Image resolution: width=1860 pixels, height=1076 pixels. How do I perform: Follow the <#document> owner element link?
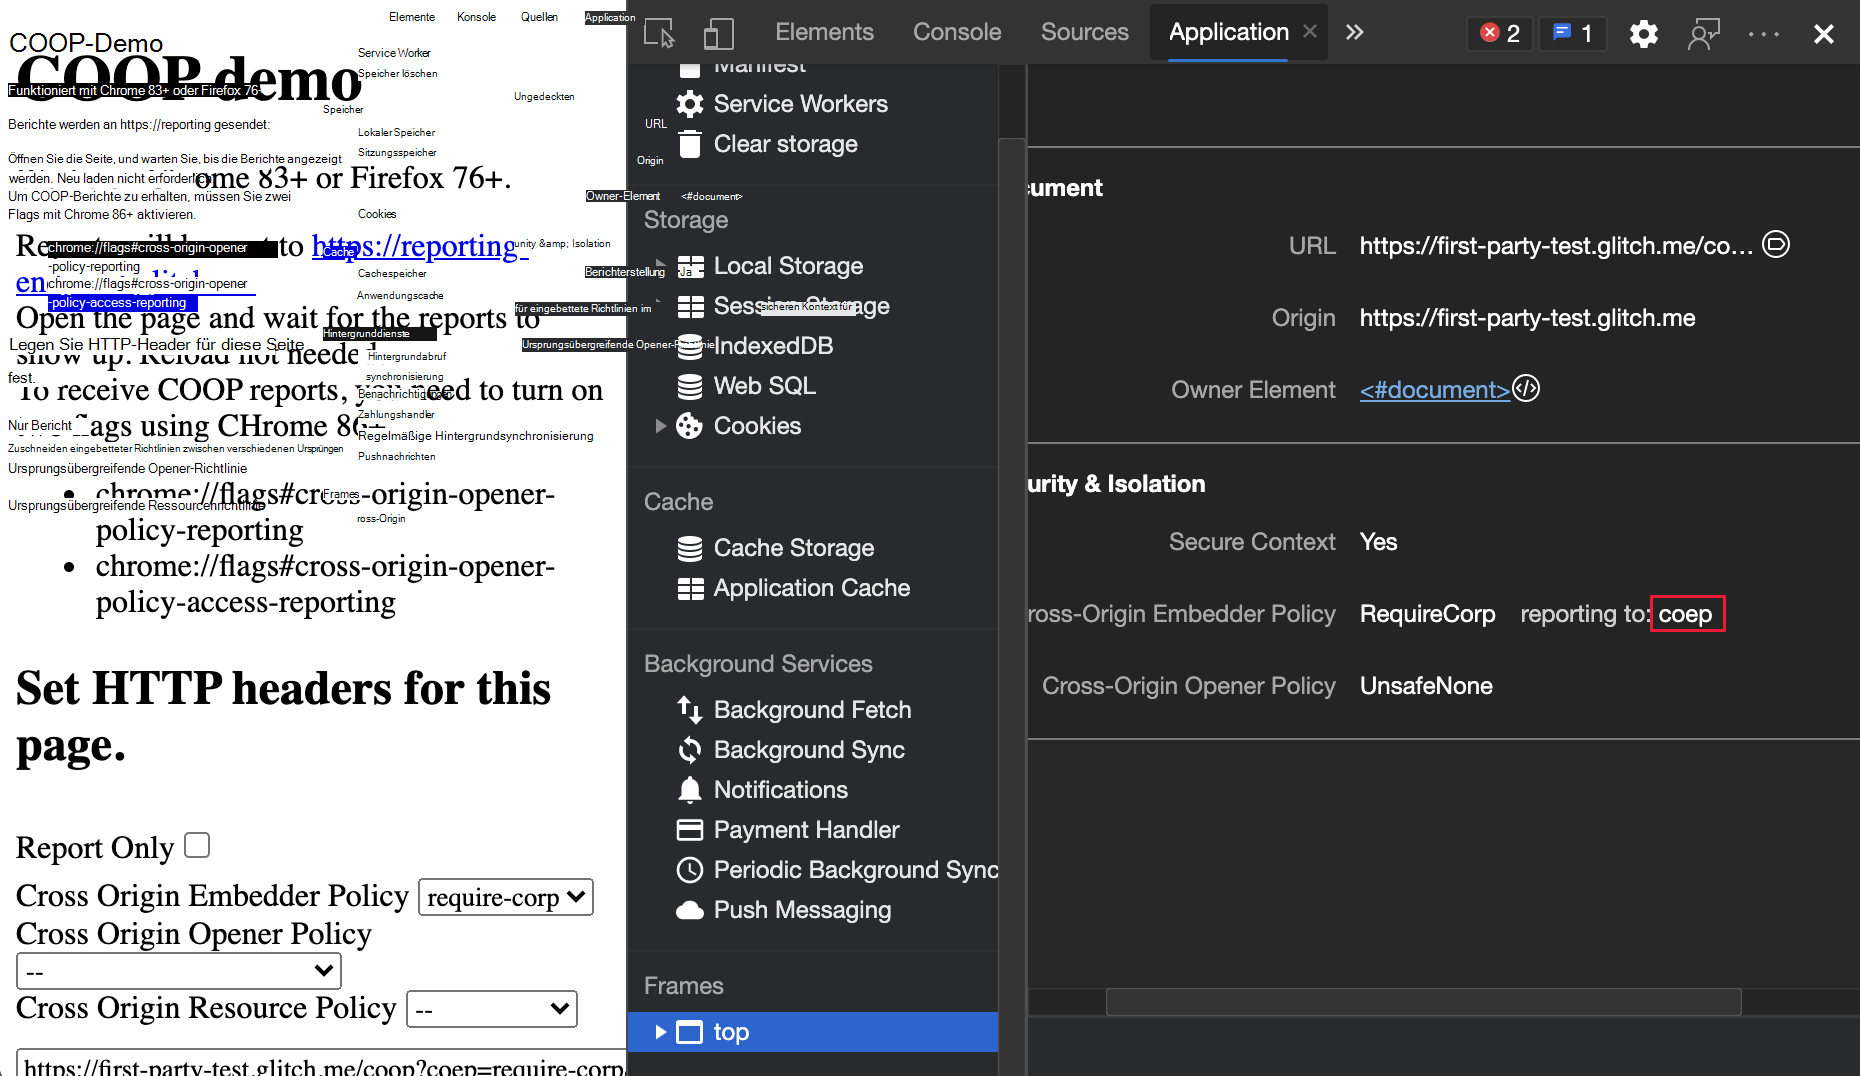(1434, 390)
